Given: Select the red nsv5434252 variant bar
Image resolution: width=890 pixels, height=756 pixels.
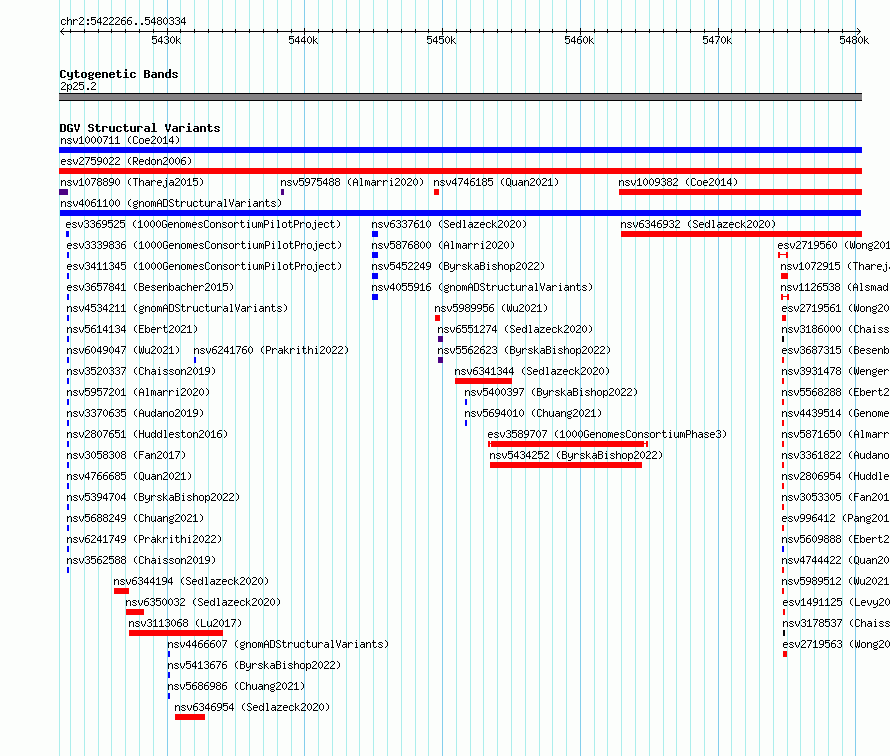Looking at the screenshot, I should (x=566, y=465).
